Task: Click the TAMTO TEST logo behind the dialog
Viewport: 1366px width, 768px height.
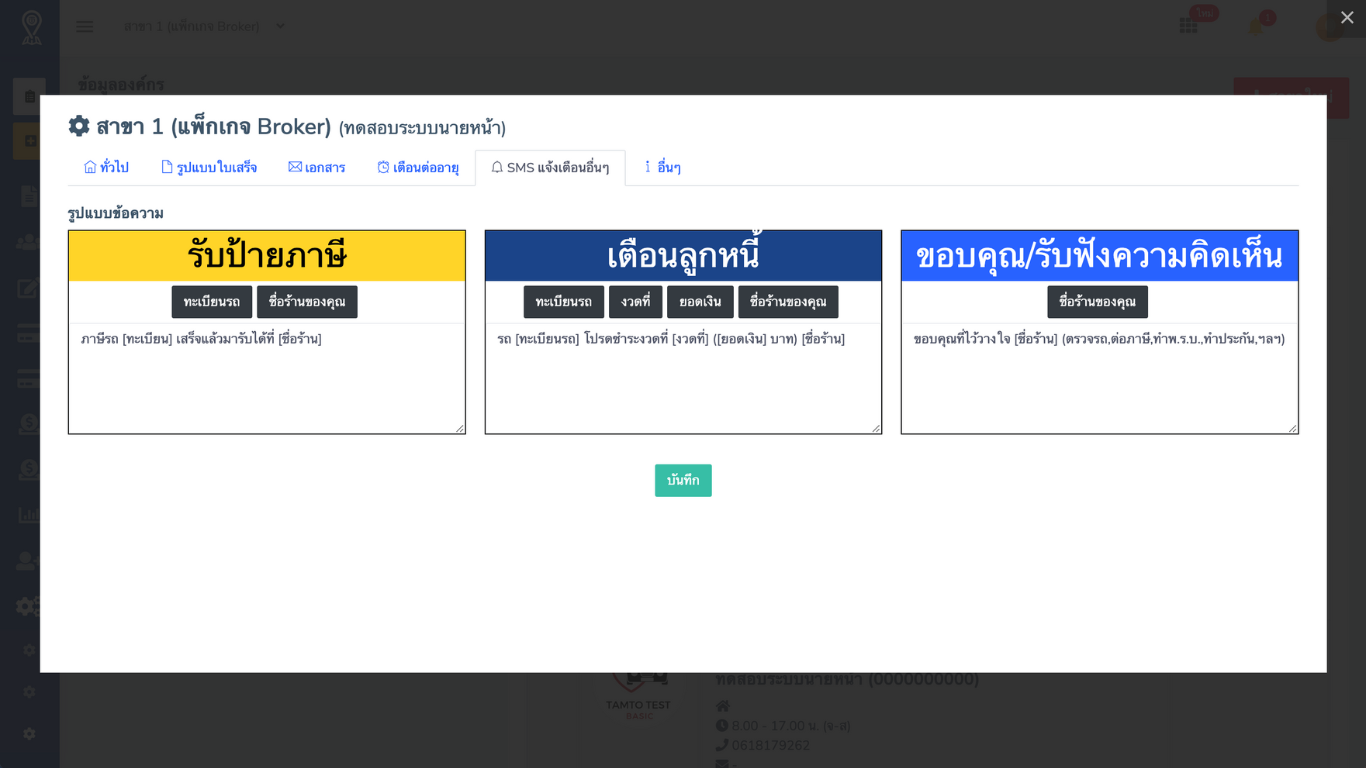Action: pos(639,696)
